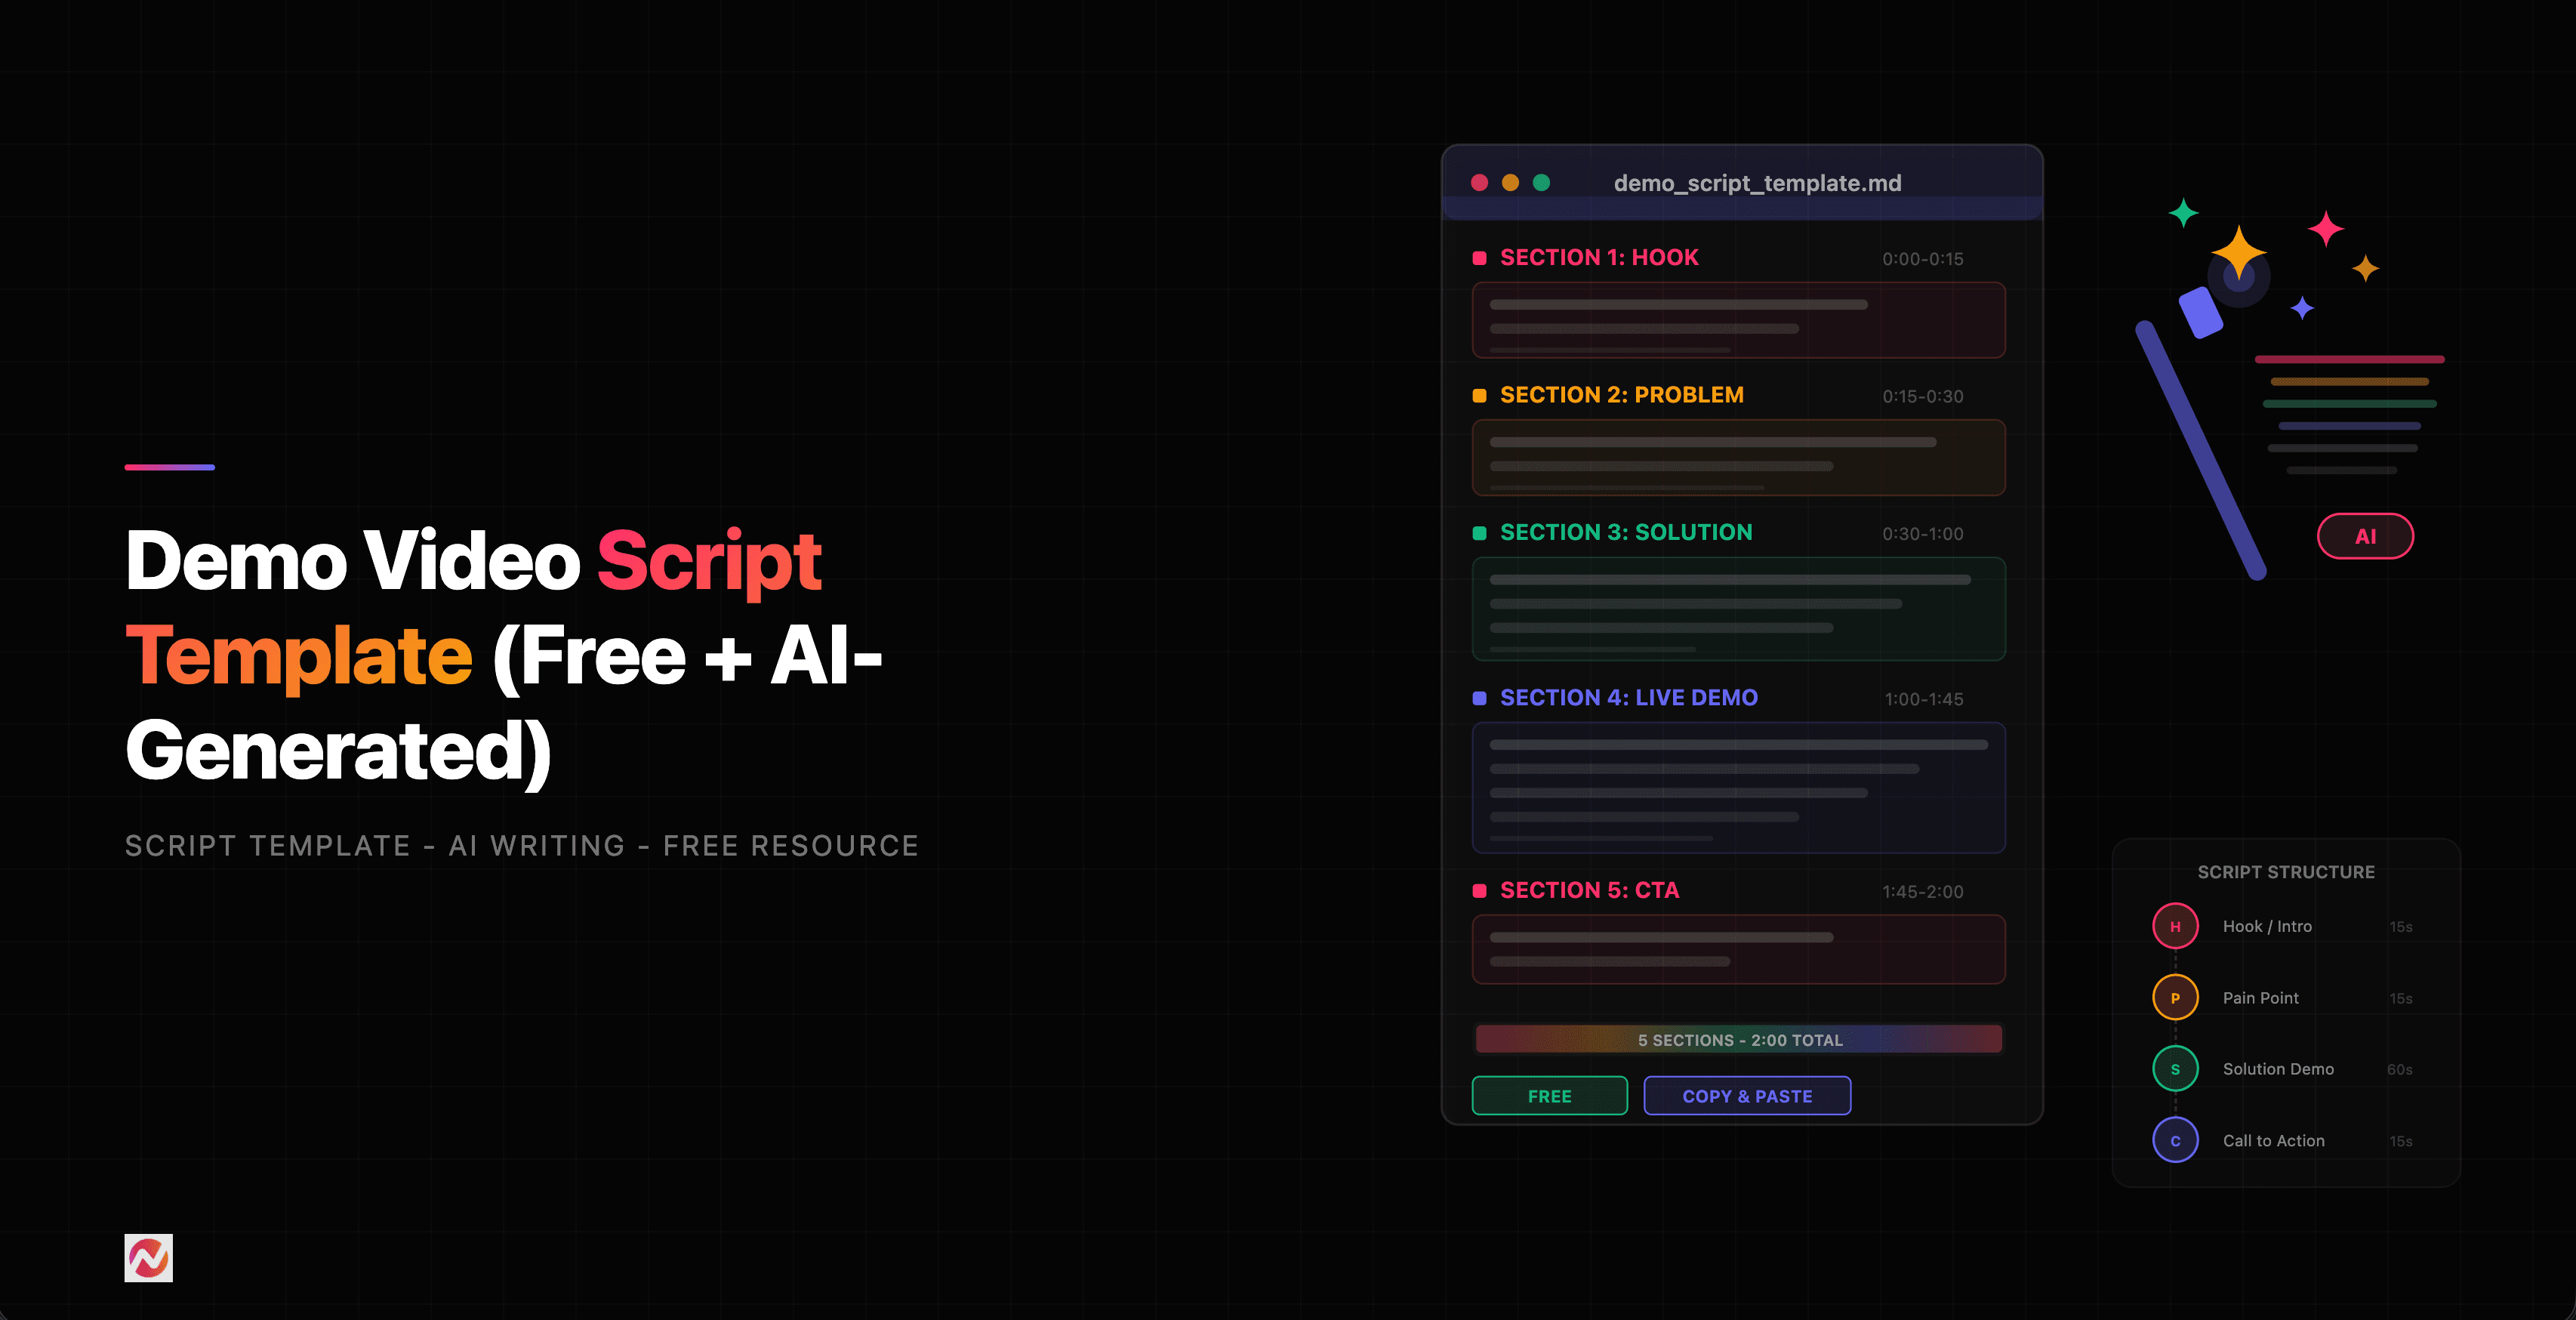Select the demo_script_template.md title bar
Screen dimensions: 2576x1320
(x=1757, y=183)
